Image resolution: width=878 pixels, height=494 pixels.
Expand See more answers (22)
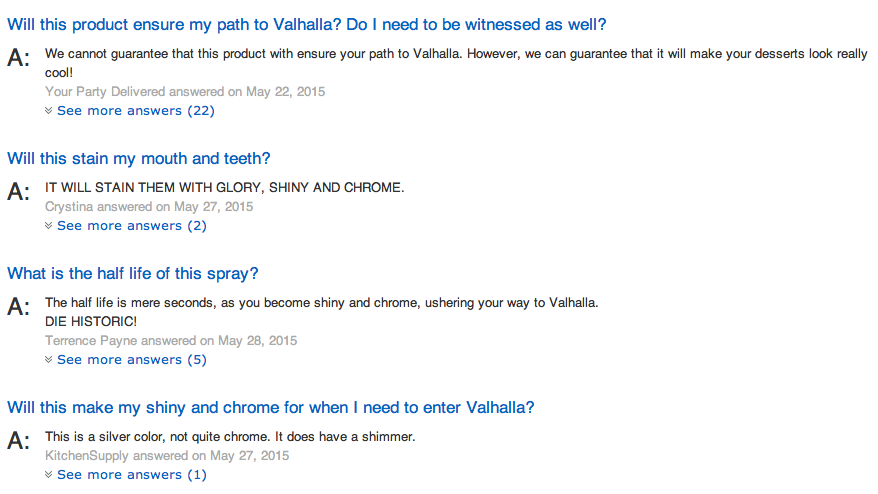tap(136, 111)
